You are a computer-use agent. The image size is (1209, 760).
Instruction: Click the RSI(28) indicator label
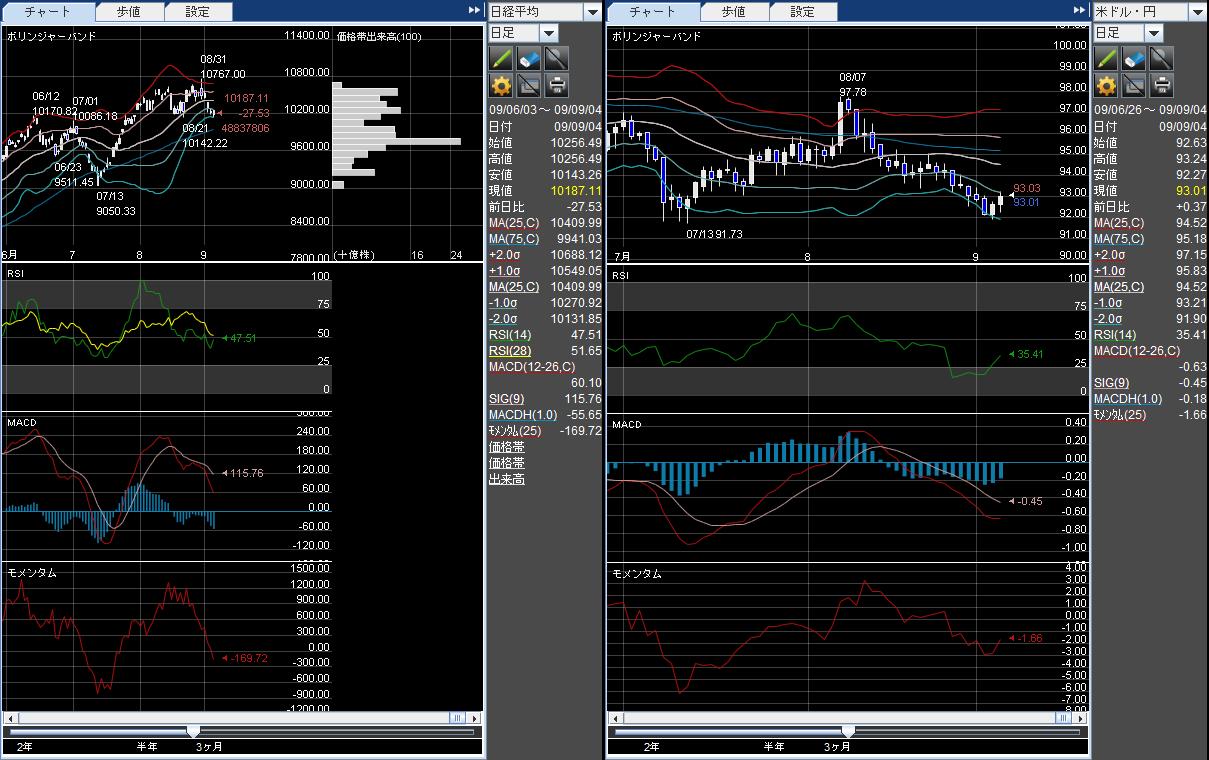tap(510, 351)
